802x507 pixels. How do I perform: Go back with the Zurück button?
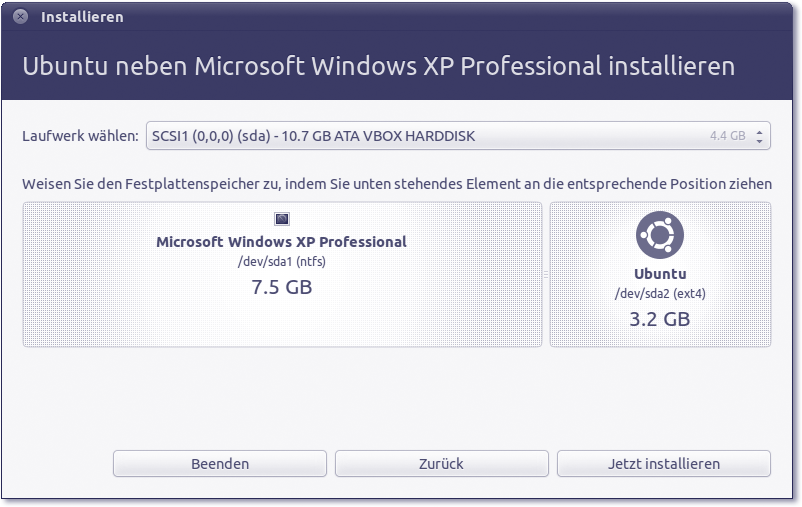pyautogui.click(x=441, y=464)
